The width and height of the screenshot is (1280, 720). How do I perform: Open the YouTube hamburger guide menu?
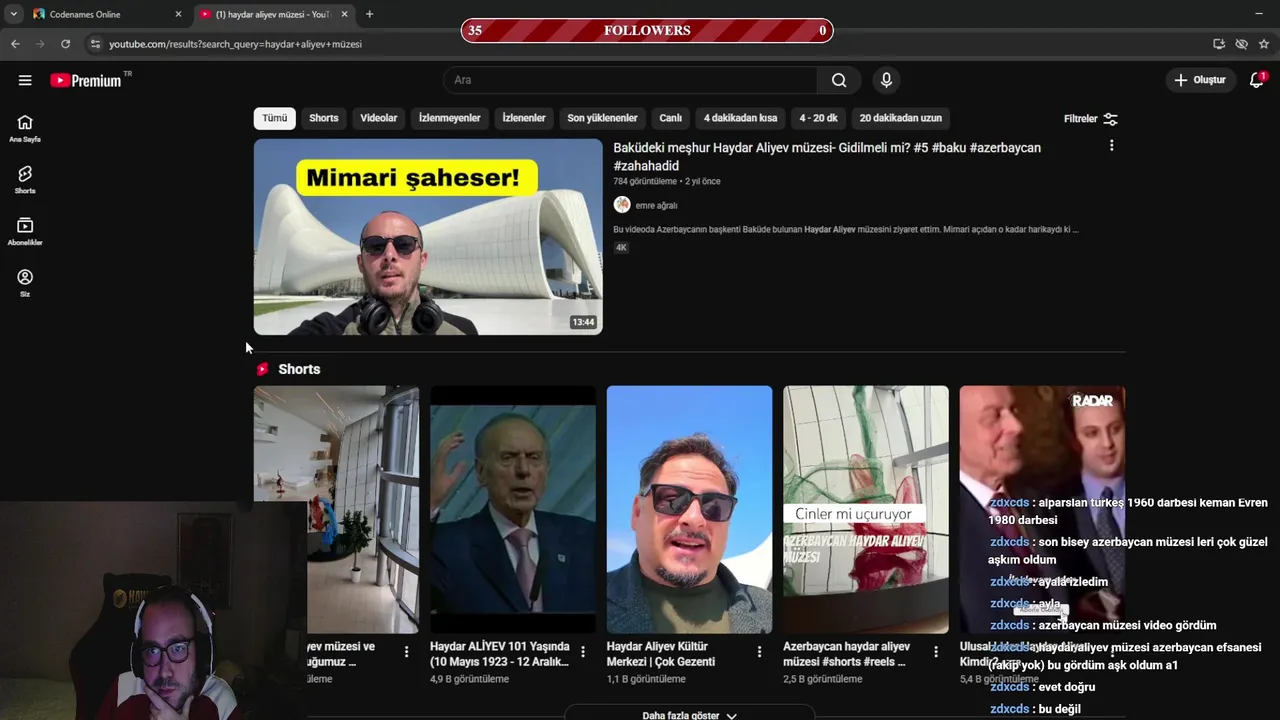pyautogui.click(x=25, y=80)
